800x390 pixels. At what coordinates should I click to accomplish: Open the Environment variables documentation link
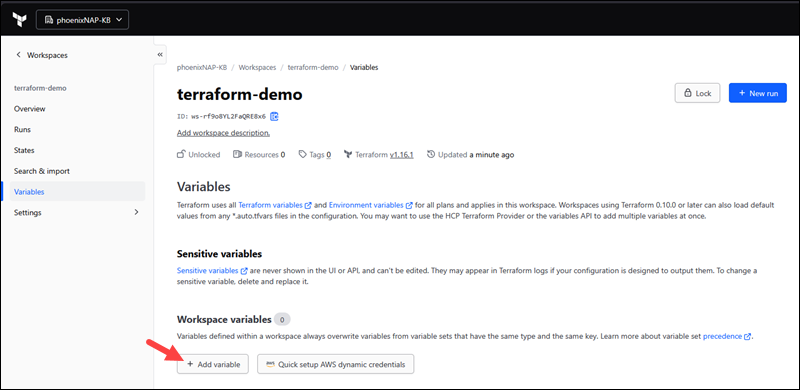click(x=371, y=205)
